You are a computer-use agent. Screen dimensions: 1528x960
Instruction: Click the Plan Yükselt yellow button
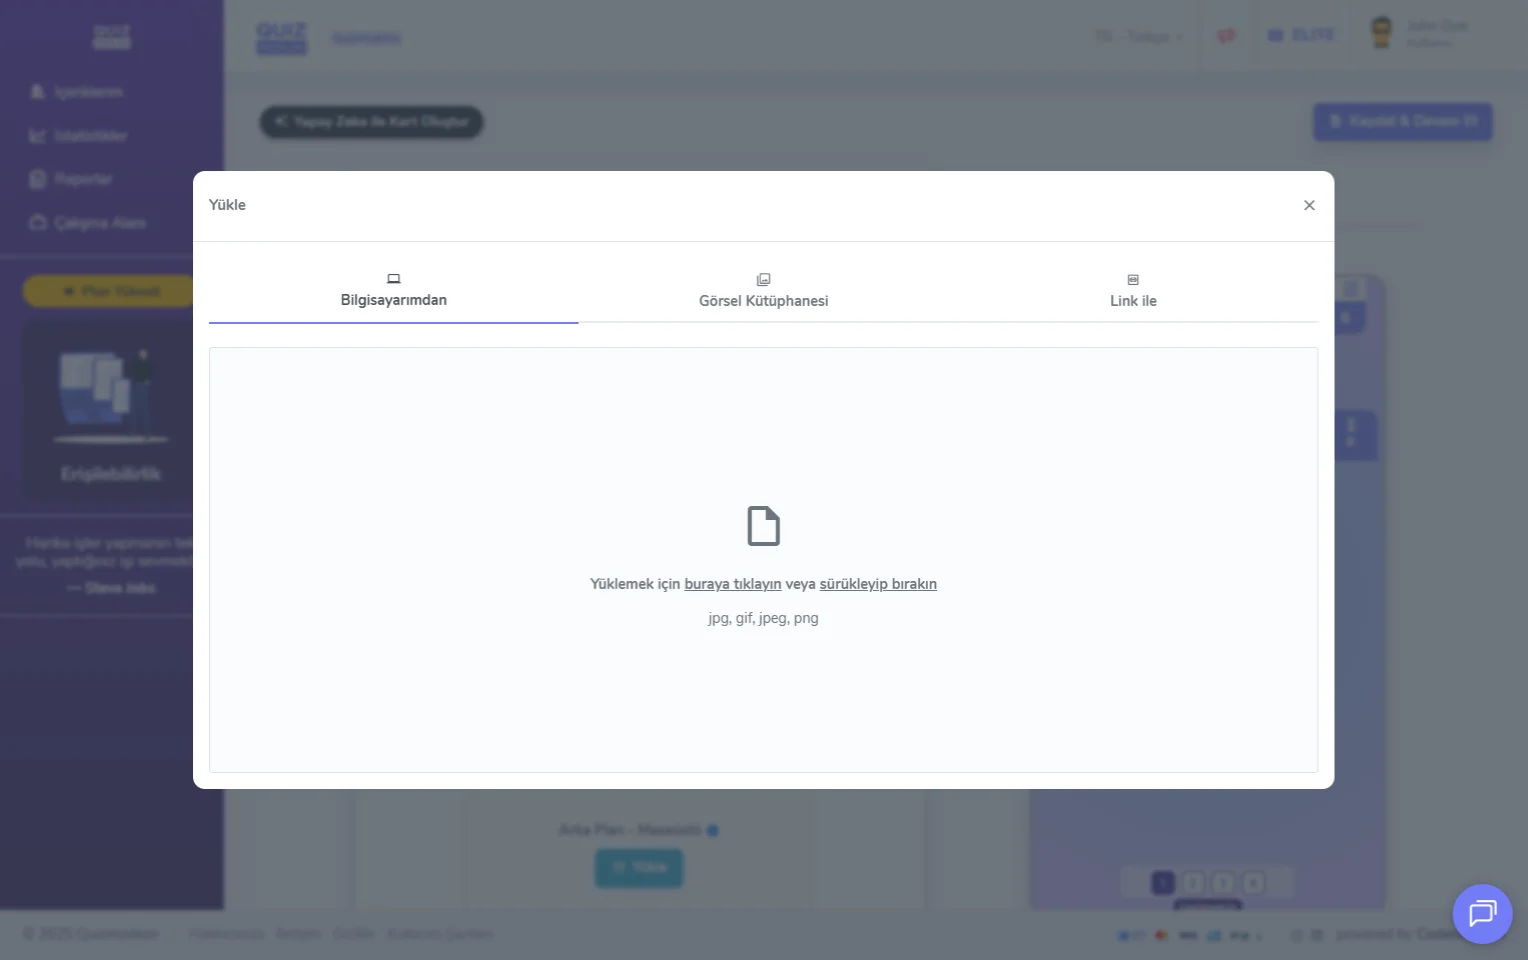[110, 291]
